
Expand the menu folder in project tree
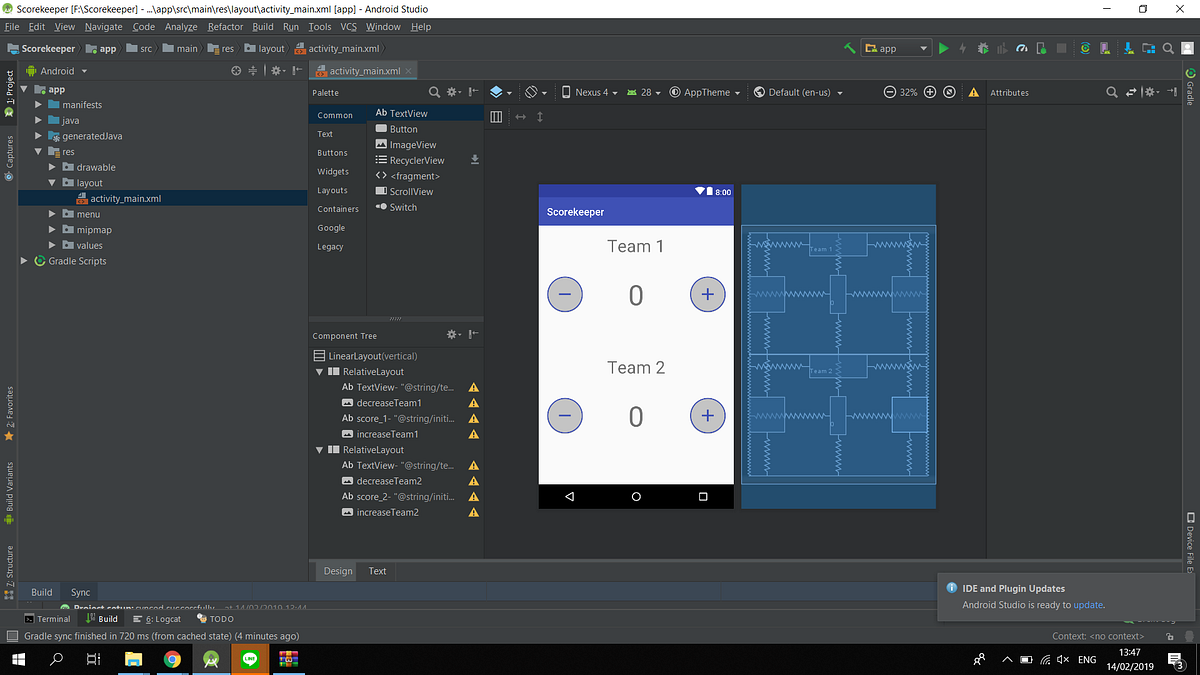coord(52,213)
